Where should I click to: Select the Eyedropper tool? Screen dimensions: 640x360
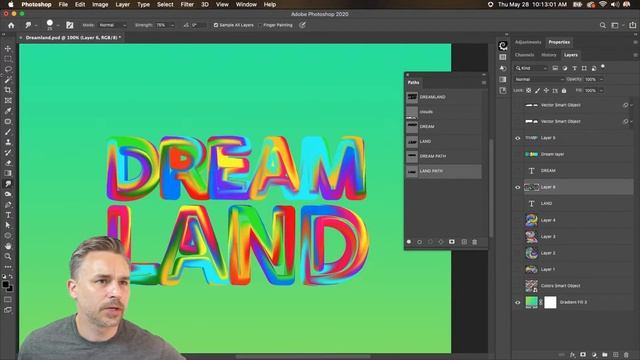click(8, 111)
